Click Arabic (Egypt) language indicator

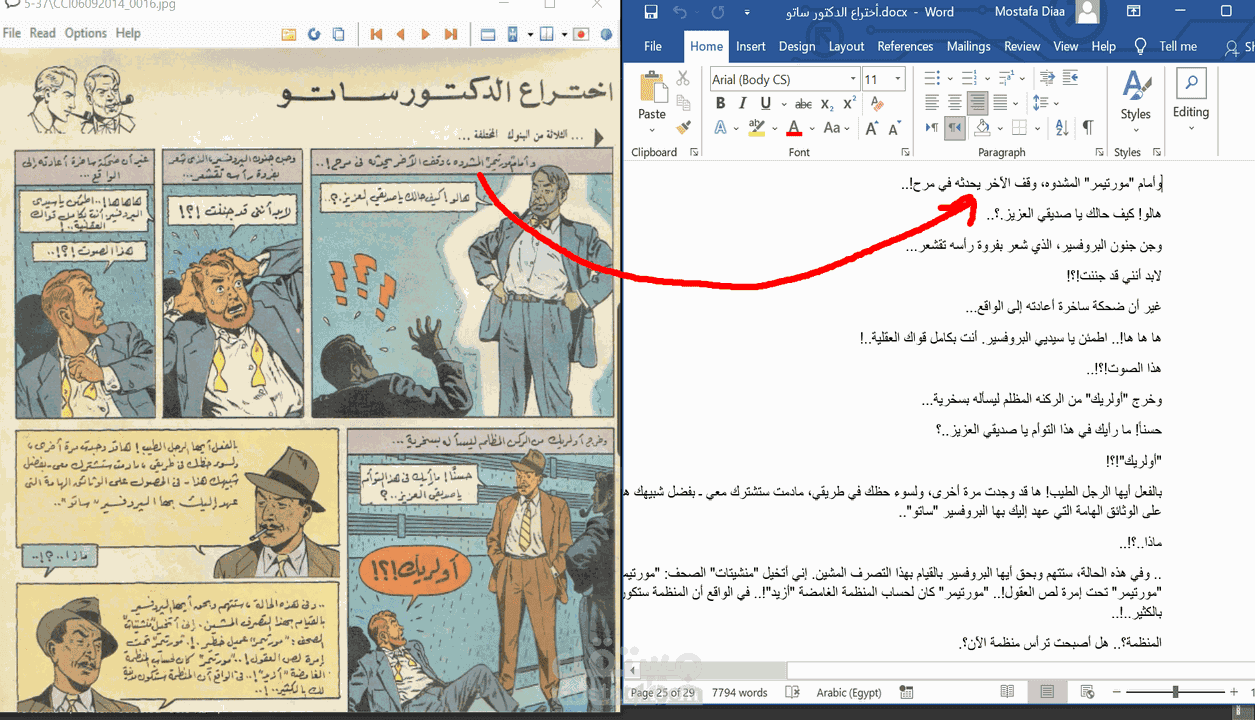[x=849, y=692]
